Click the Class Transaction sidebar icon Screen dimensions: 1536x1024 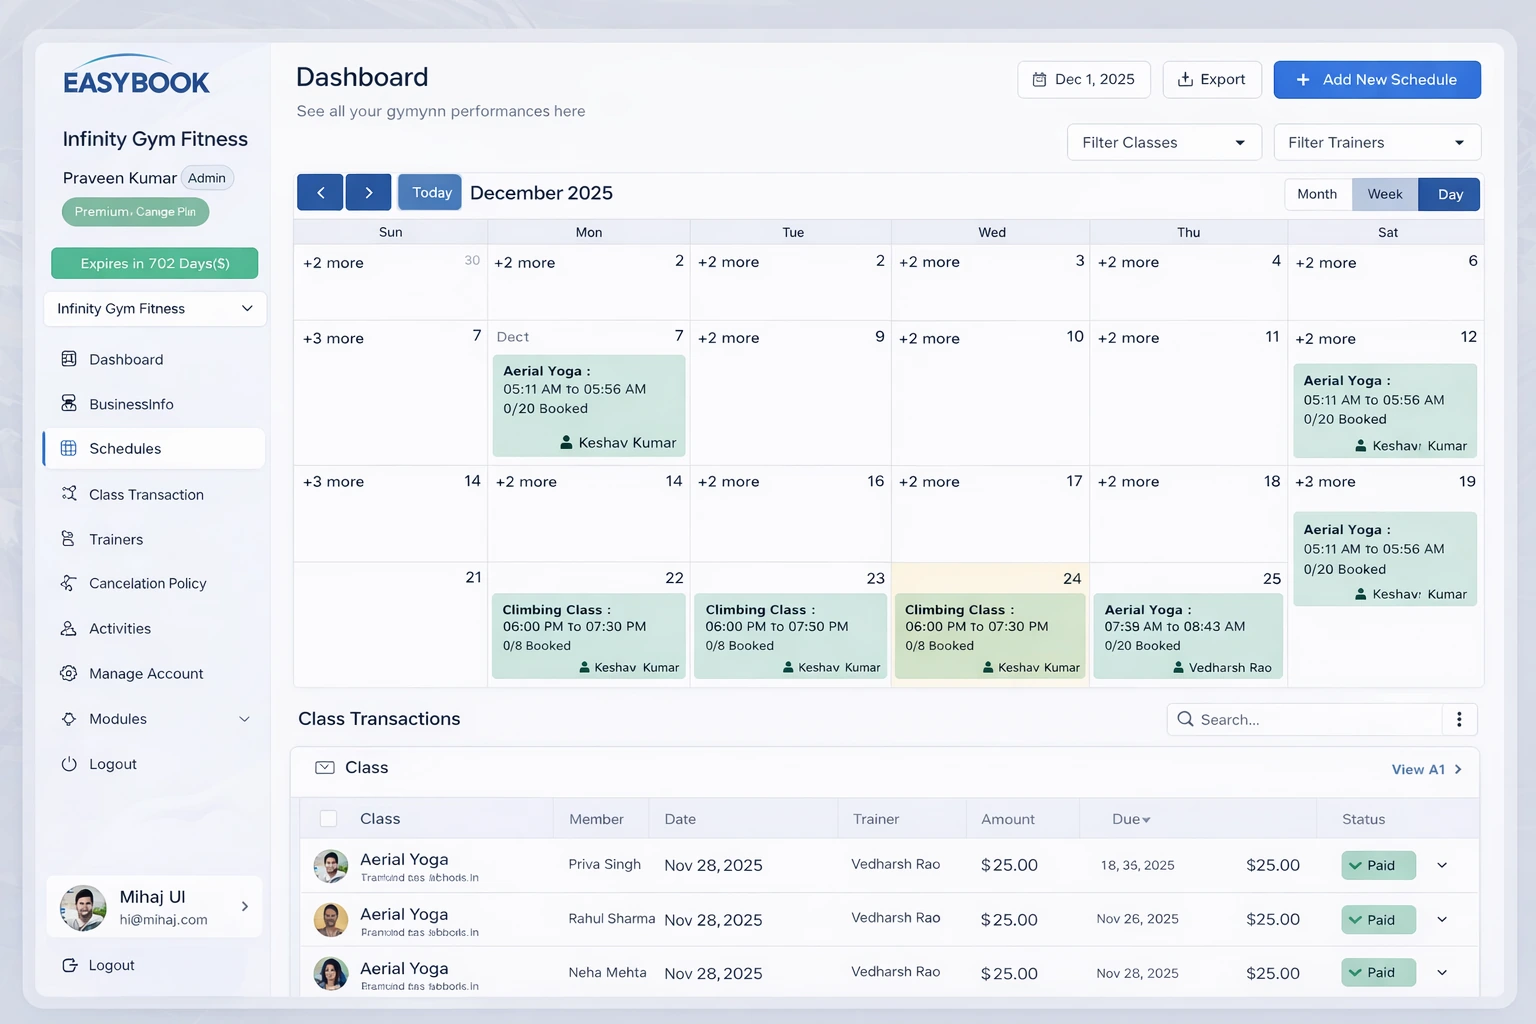click(69, 494)
